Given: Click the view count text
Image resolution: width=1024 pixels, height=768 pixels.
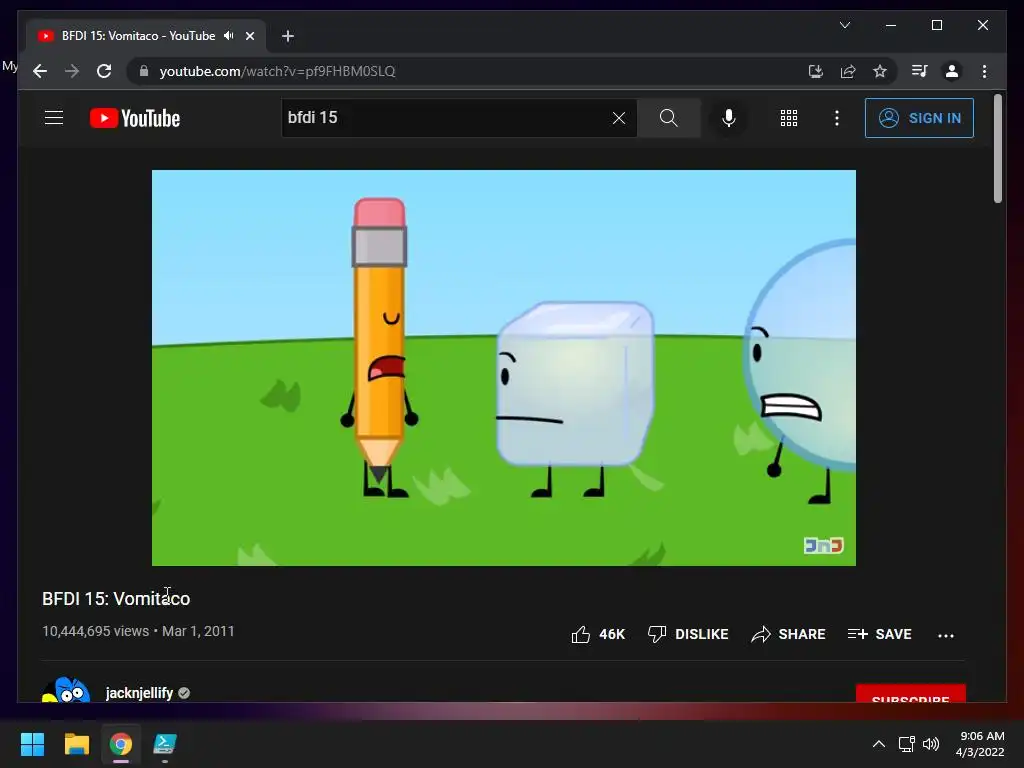Looking at the screenshot, I should [95, 632].
